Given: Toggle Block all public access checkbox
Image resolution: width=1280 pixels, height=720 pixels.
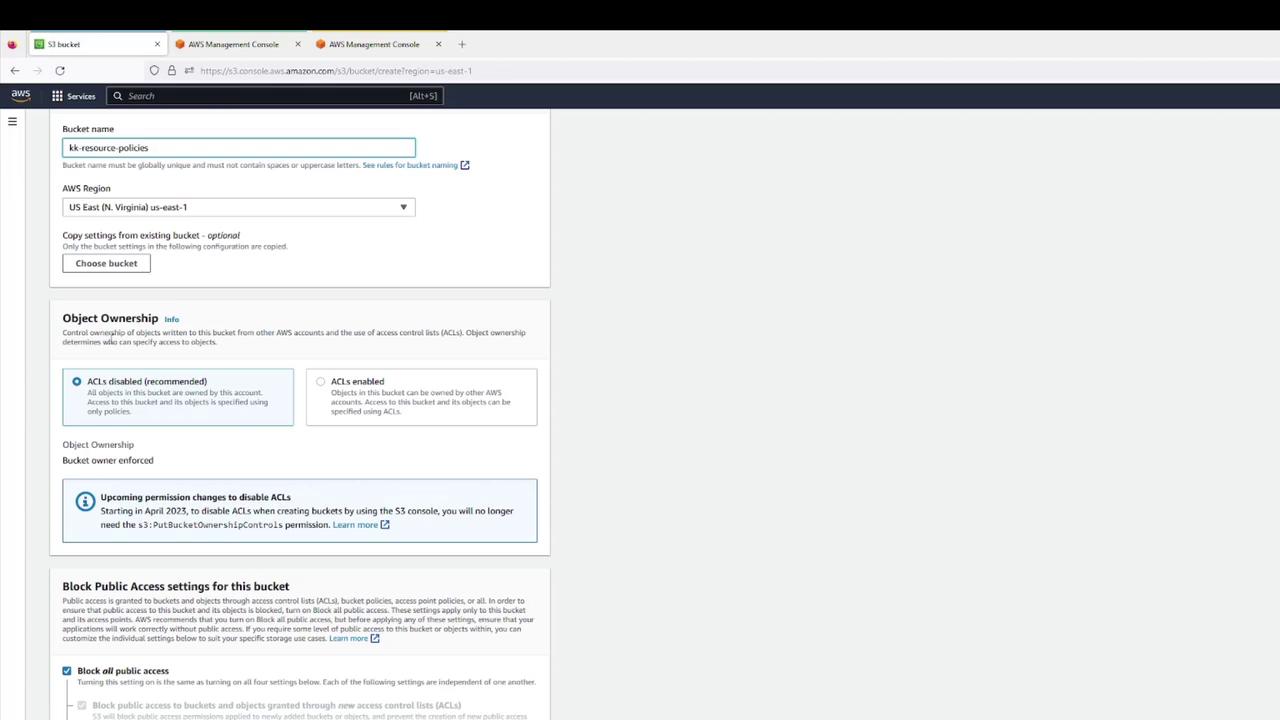Looking at the screenshot, I should click(67, 671).
